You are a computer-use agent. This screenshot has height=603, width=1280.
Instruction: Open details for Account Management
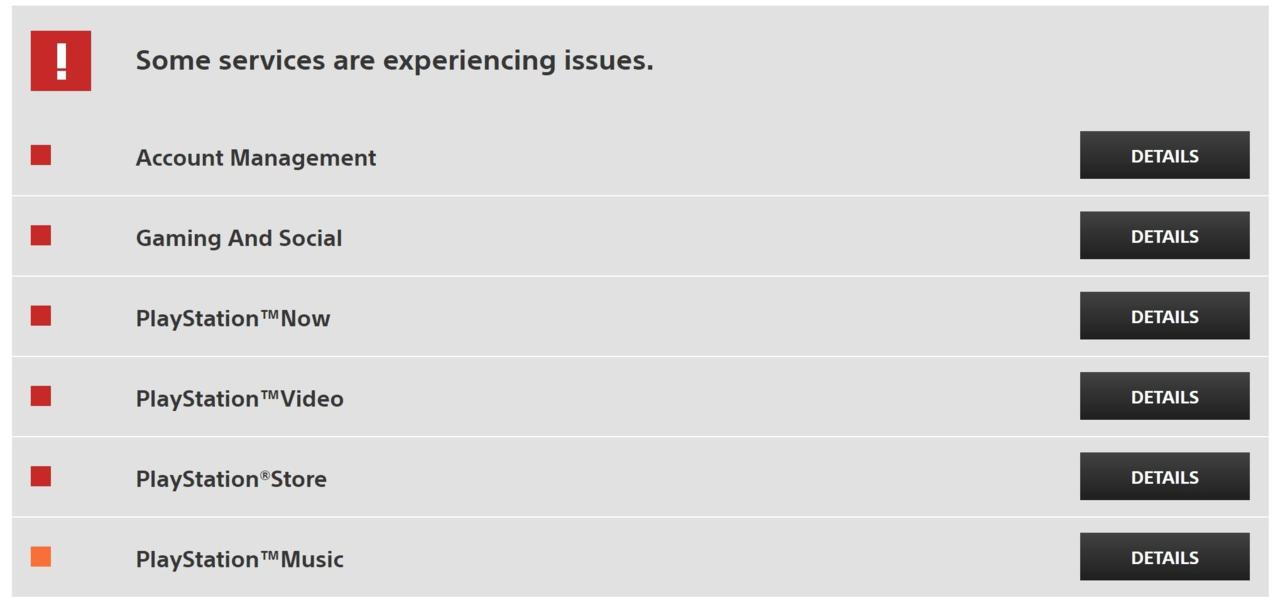click(1164, 155)
